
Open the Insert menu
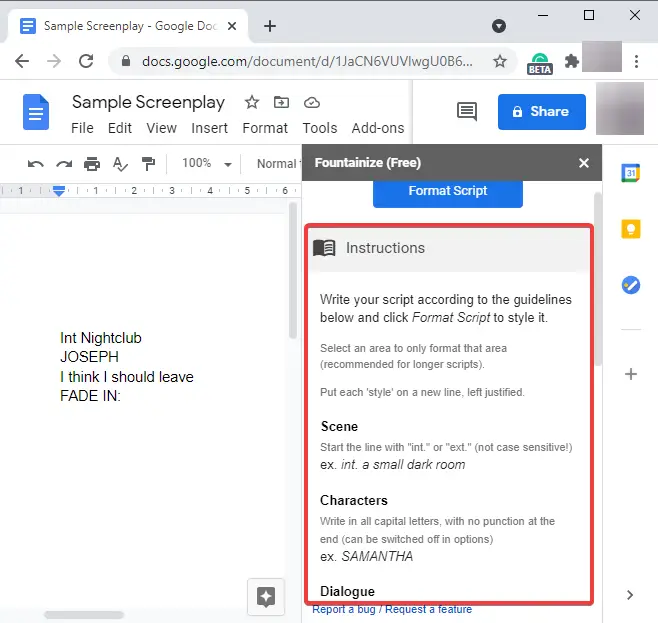tap(209, 128)
